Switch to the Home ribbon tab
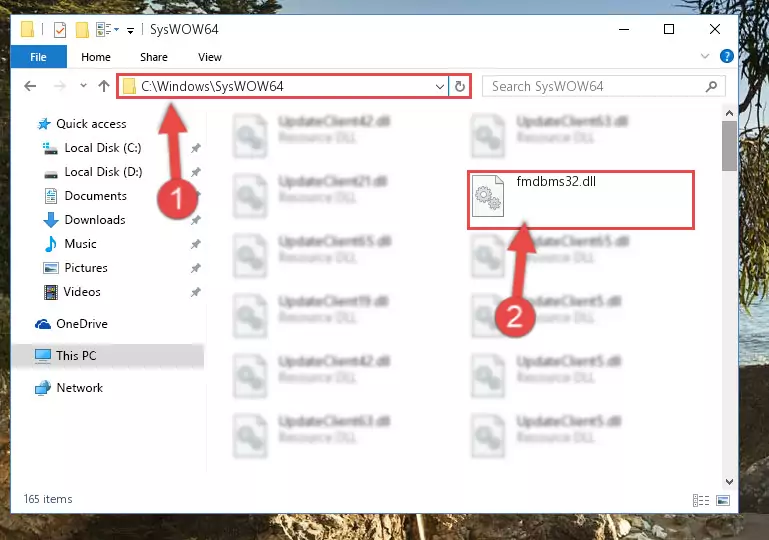This screenshot has height=540, width=769. (x=96, y=57)
